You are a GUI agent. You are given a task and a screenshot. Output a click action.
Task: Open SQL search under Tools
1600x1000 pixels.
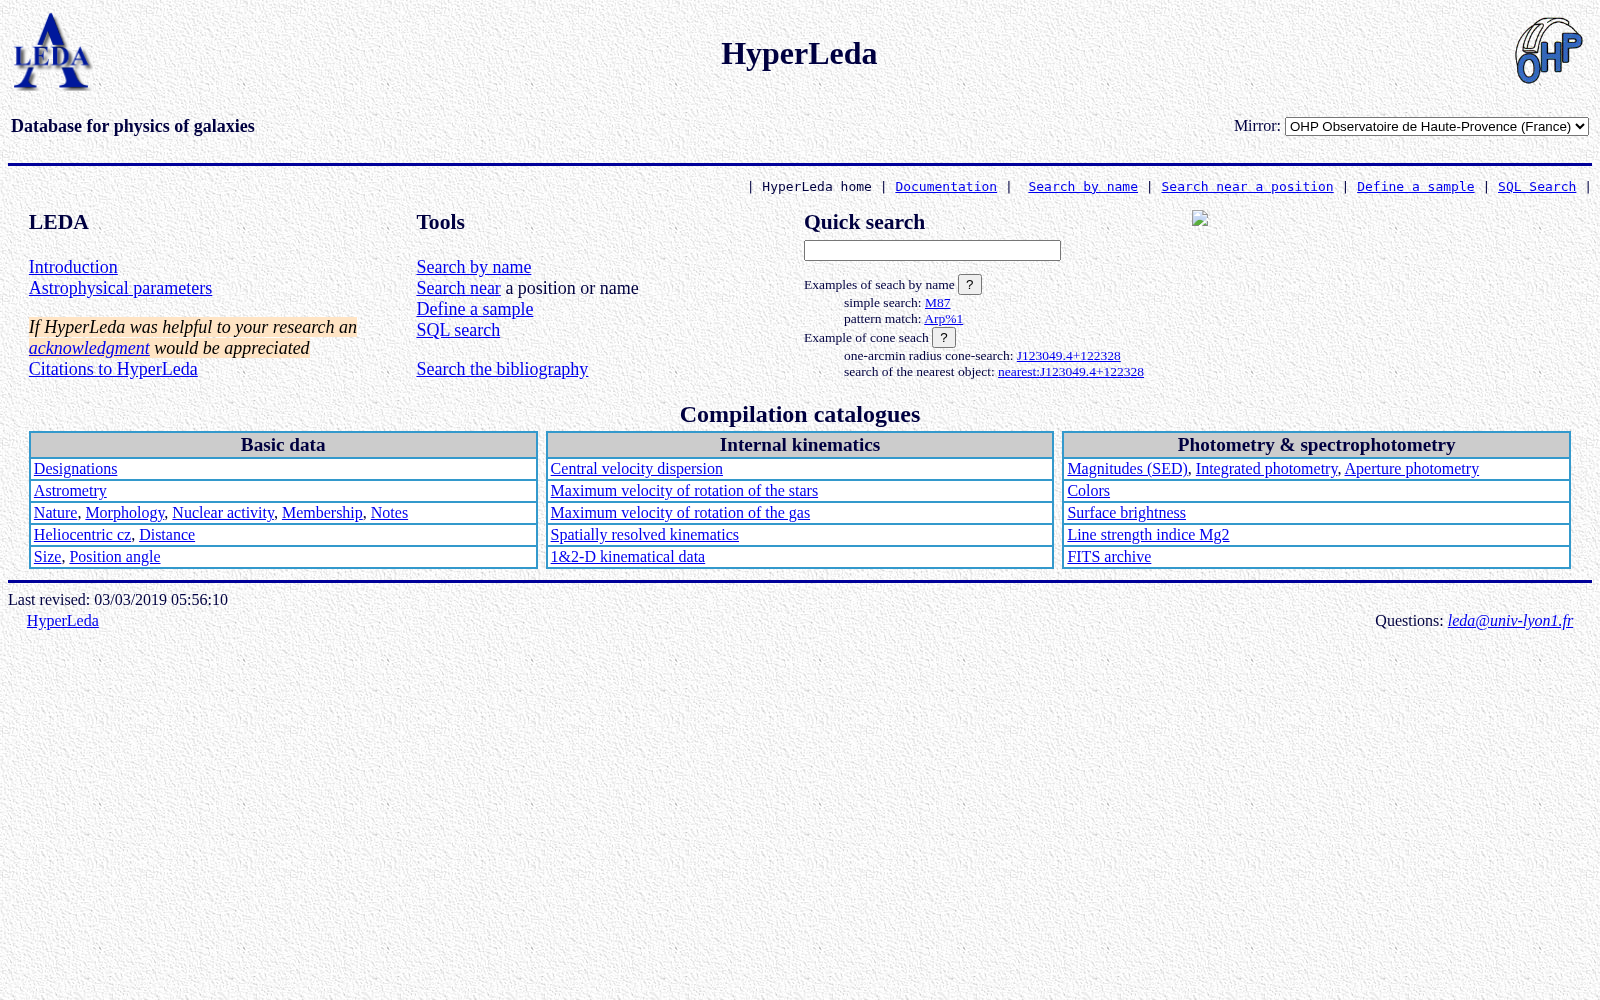click(x=458, y=330)
